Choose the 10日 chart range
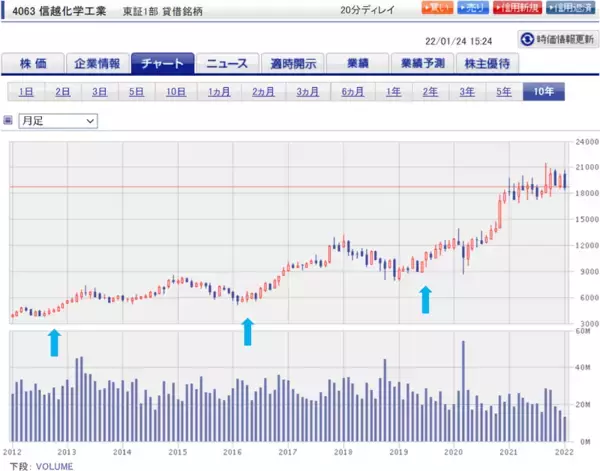The height and width of the screenshot is (471, 600). [x=176, y=93]
